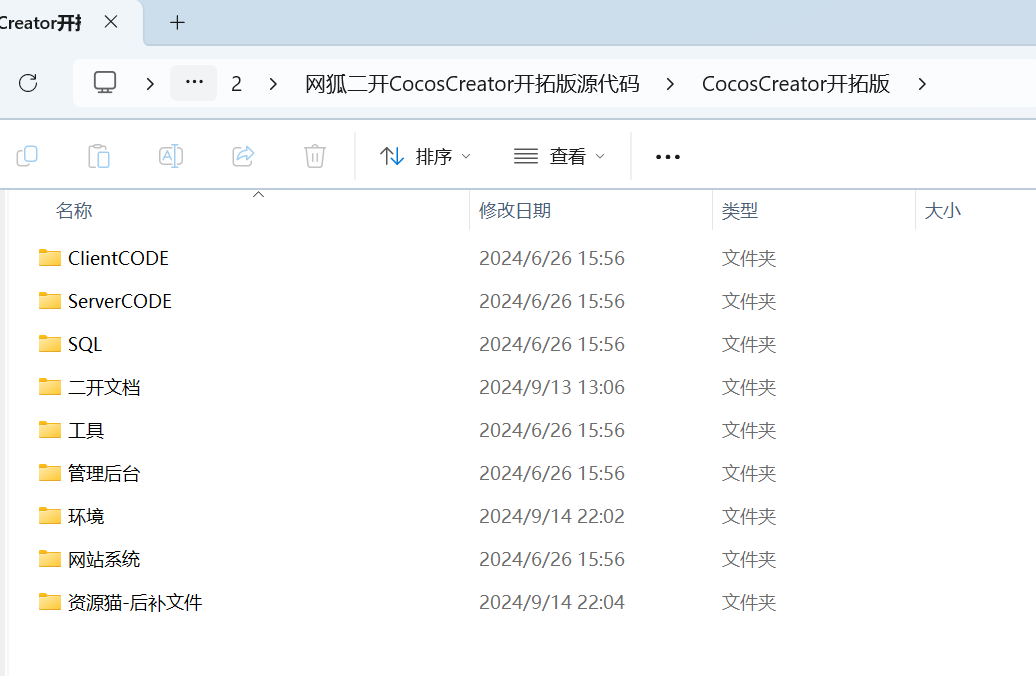1036x676 pixels.
Task: Select 环境 folder name
Action: [x=86, y=516]
